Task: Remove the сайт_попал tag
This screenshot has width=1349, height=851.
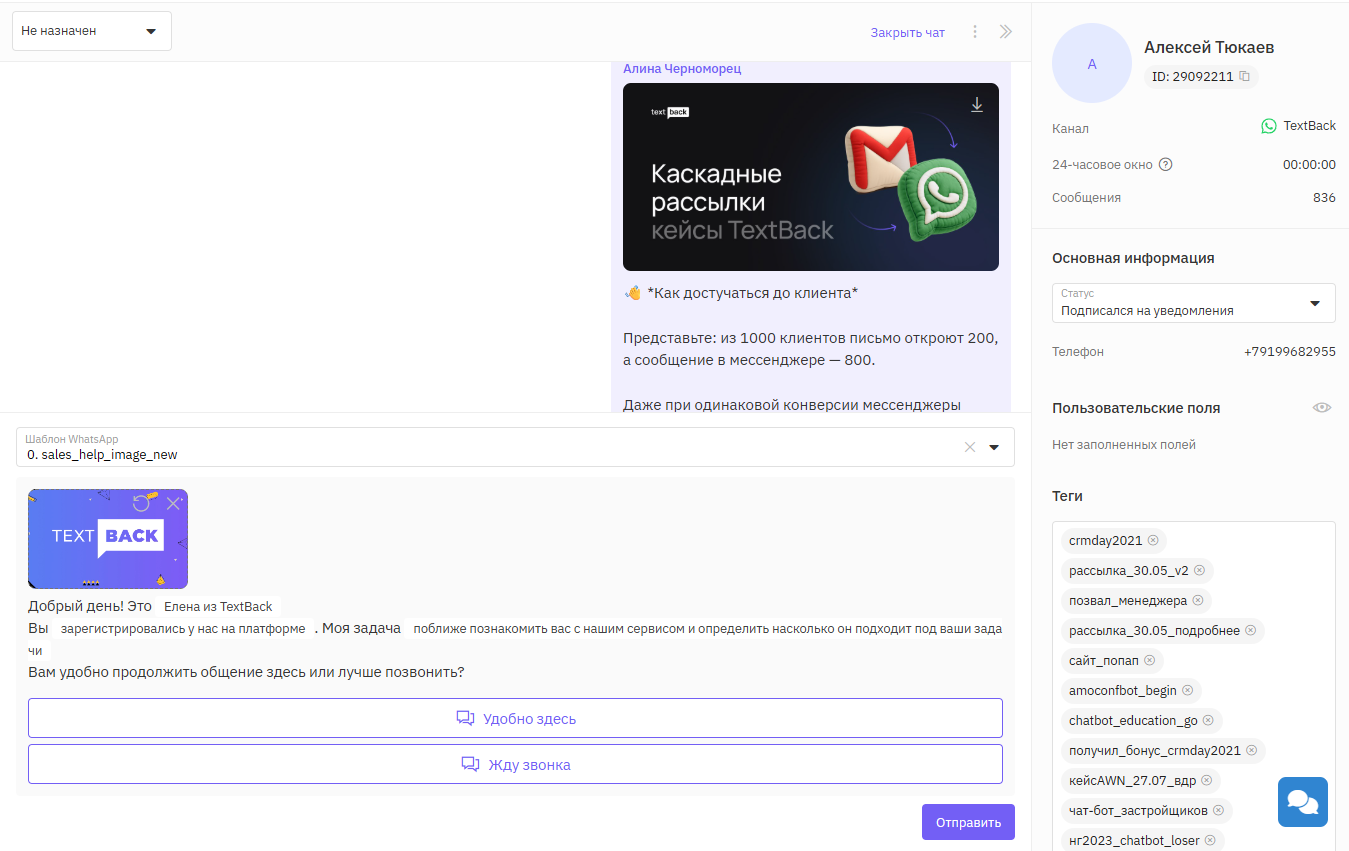Action: [x=1149, y=660]
